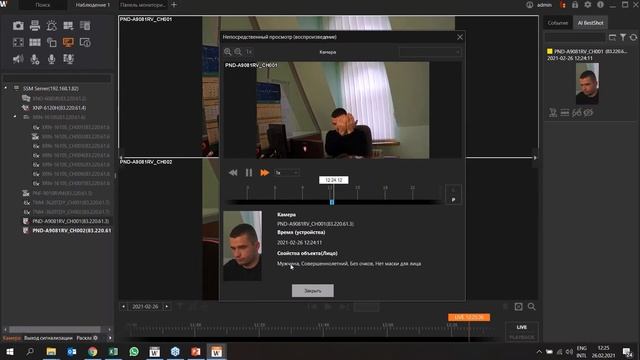Select PND-A9081RV_CH002 in device tree
The width and height of the screenshot is (640, 360).
71,231
